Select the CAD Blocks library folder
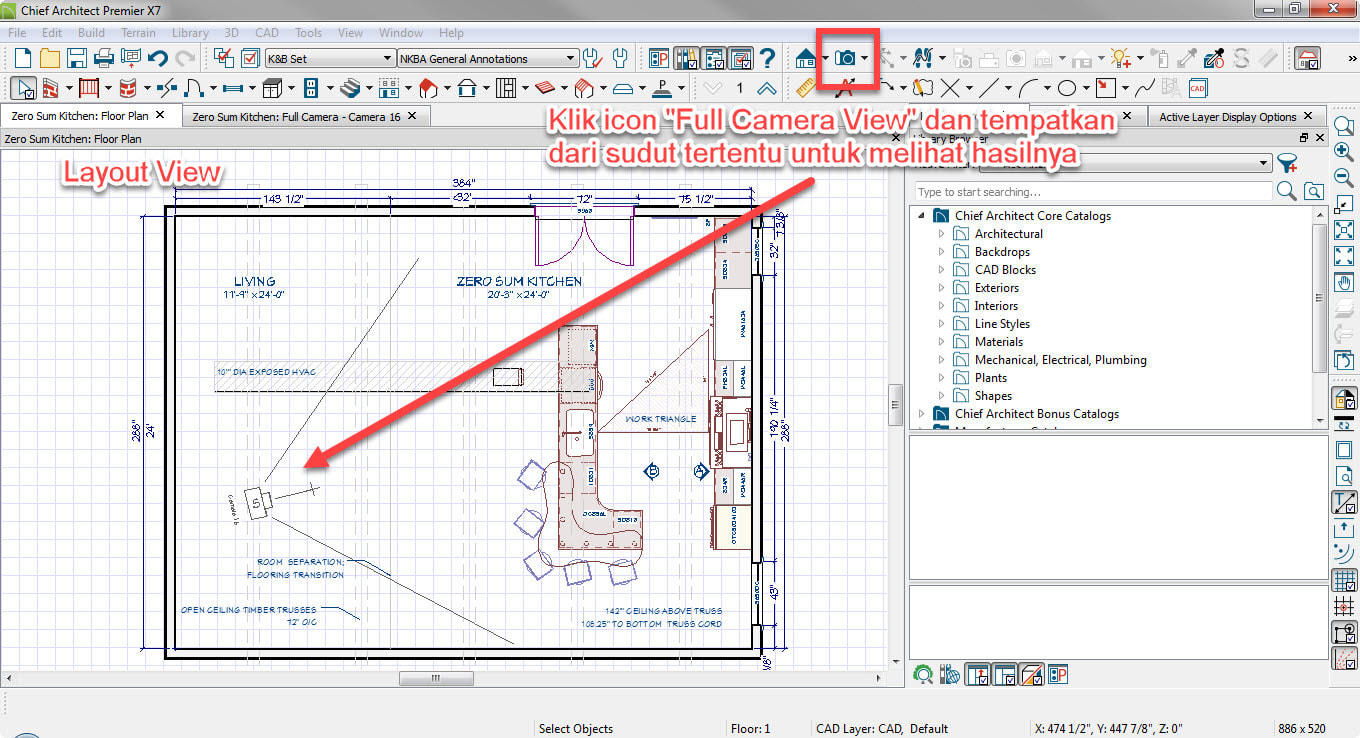This screenshot has height=738, width=1360. (x=1005, y=270)
